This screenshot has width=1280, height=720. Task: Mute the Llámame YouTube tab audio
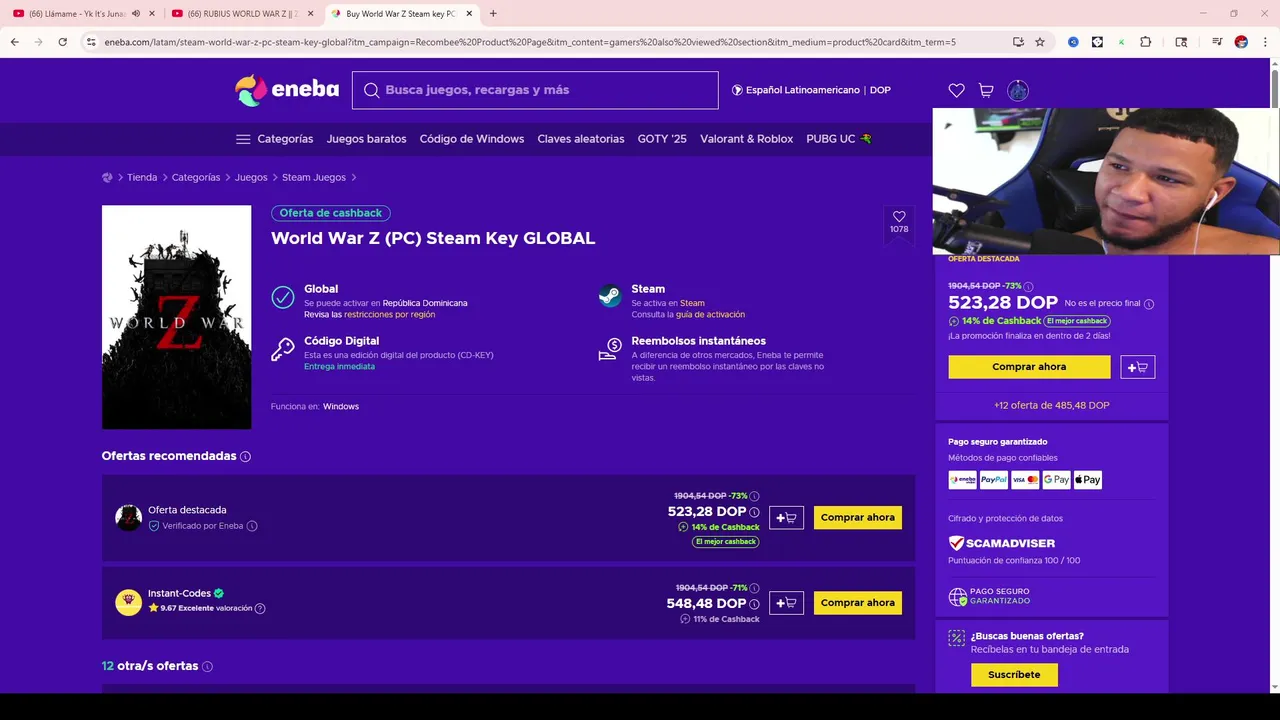coord(136,14)
